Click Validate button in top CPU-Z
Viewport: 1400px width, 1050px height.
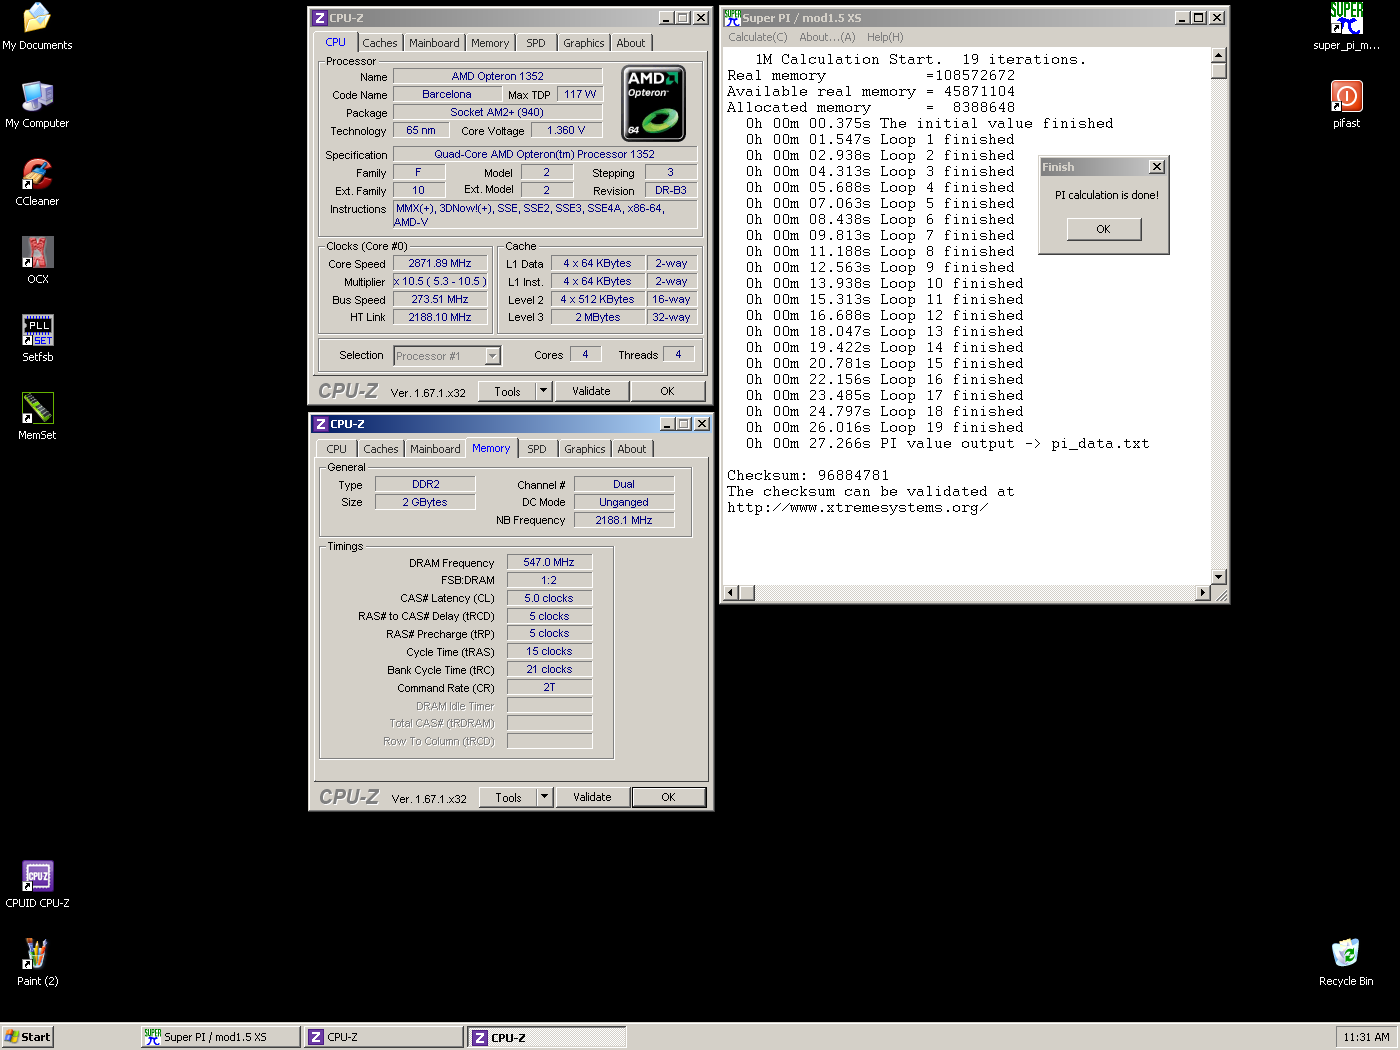591,391
